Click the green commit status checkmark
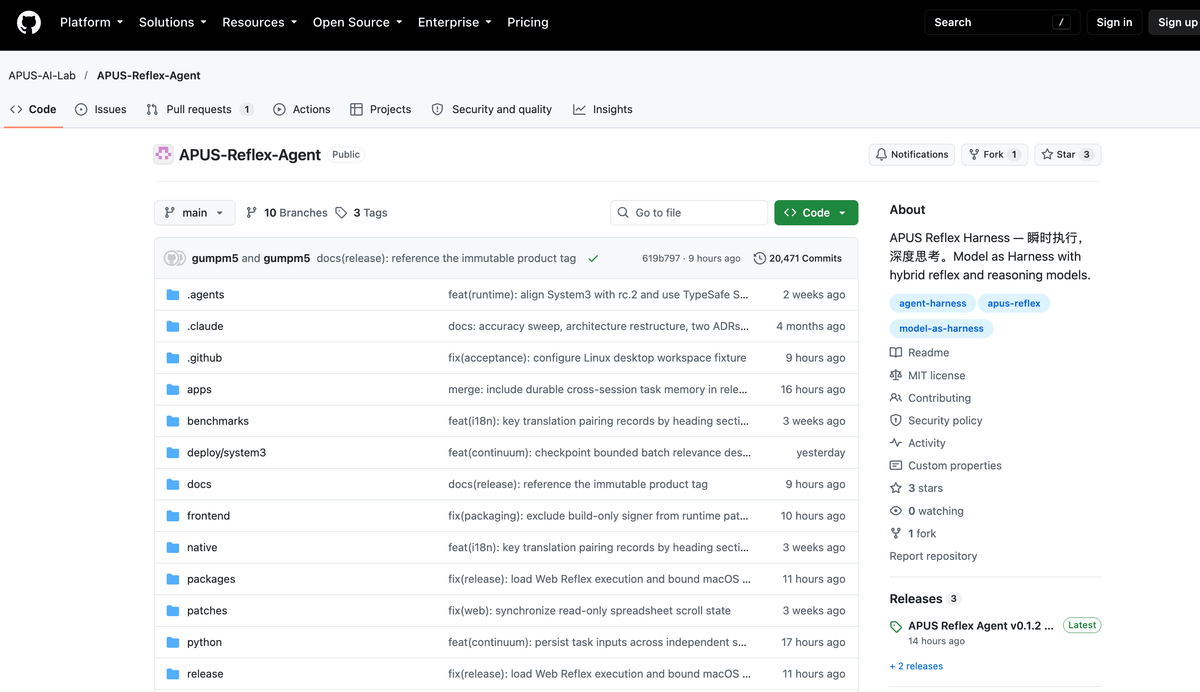 [x=593, y=258]
